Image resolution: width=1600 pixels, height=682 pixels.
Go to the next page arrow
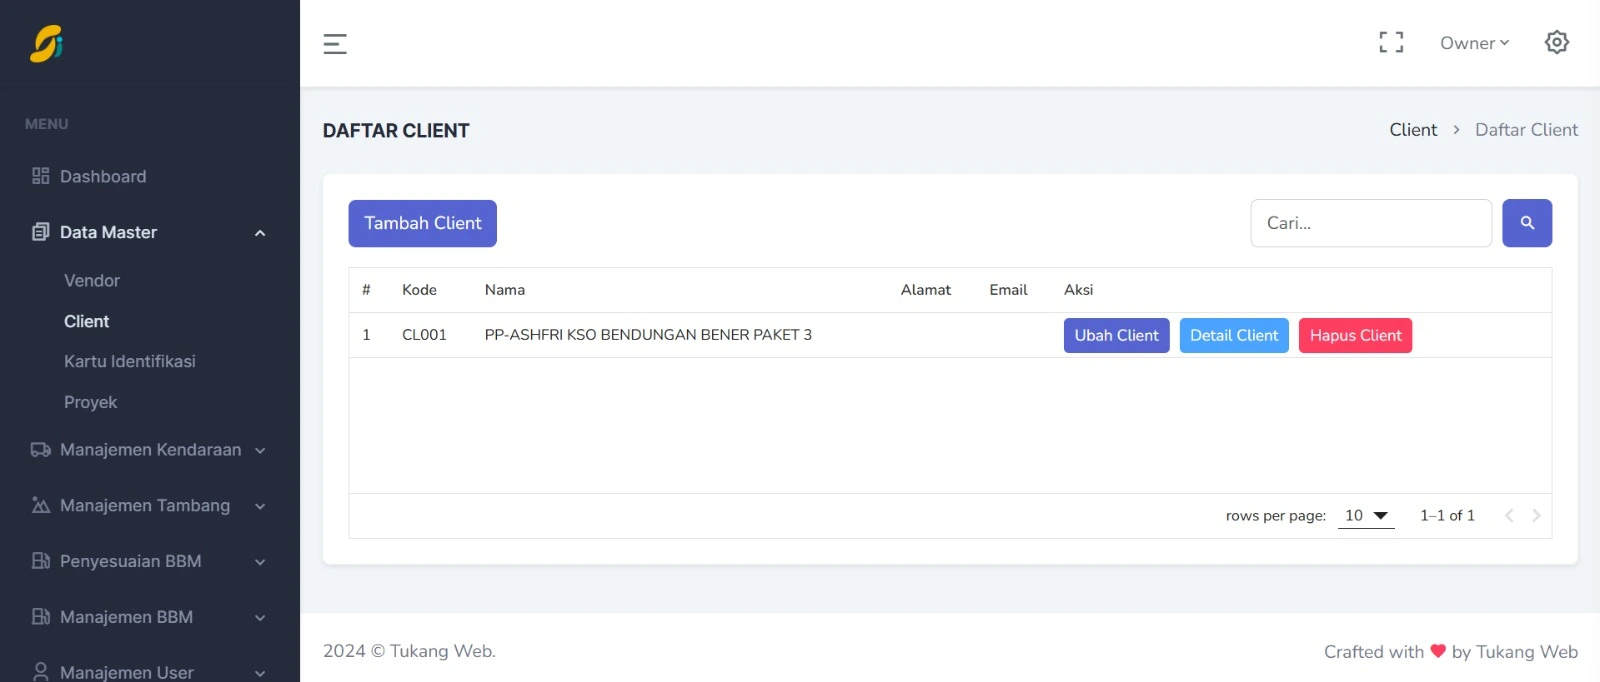[x=1536, y=516]
